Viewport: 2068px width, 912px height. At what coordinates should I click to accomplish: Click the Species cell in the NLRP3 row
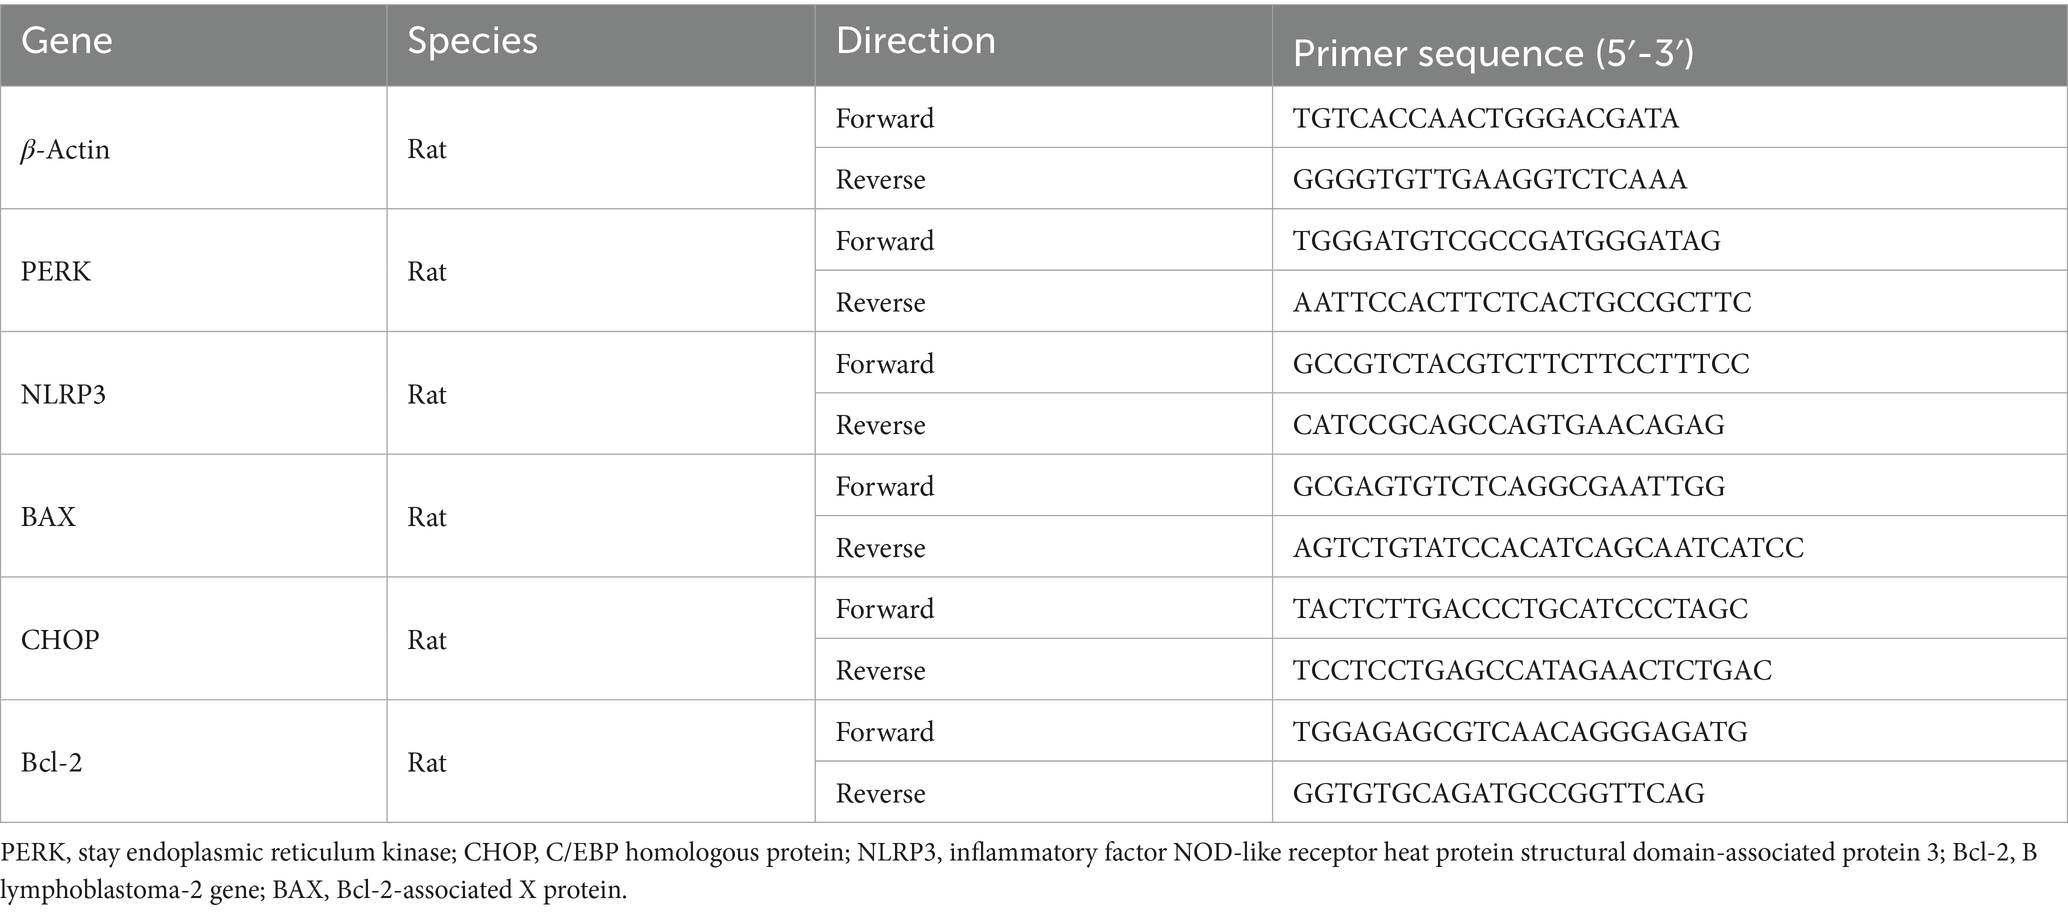(427, 395)
